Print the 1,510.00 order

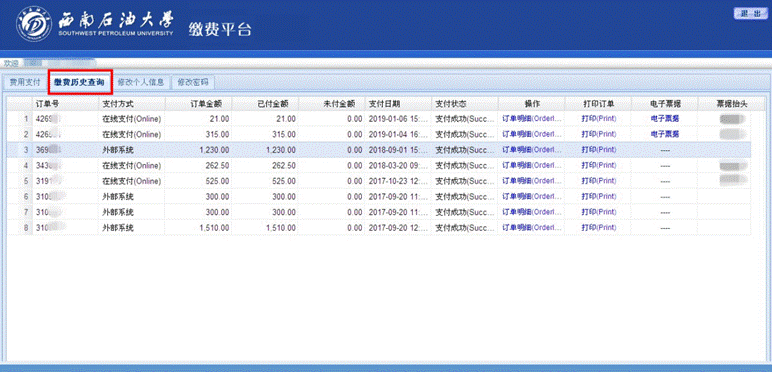(599, 228)
